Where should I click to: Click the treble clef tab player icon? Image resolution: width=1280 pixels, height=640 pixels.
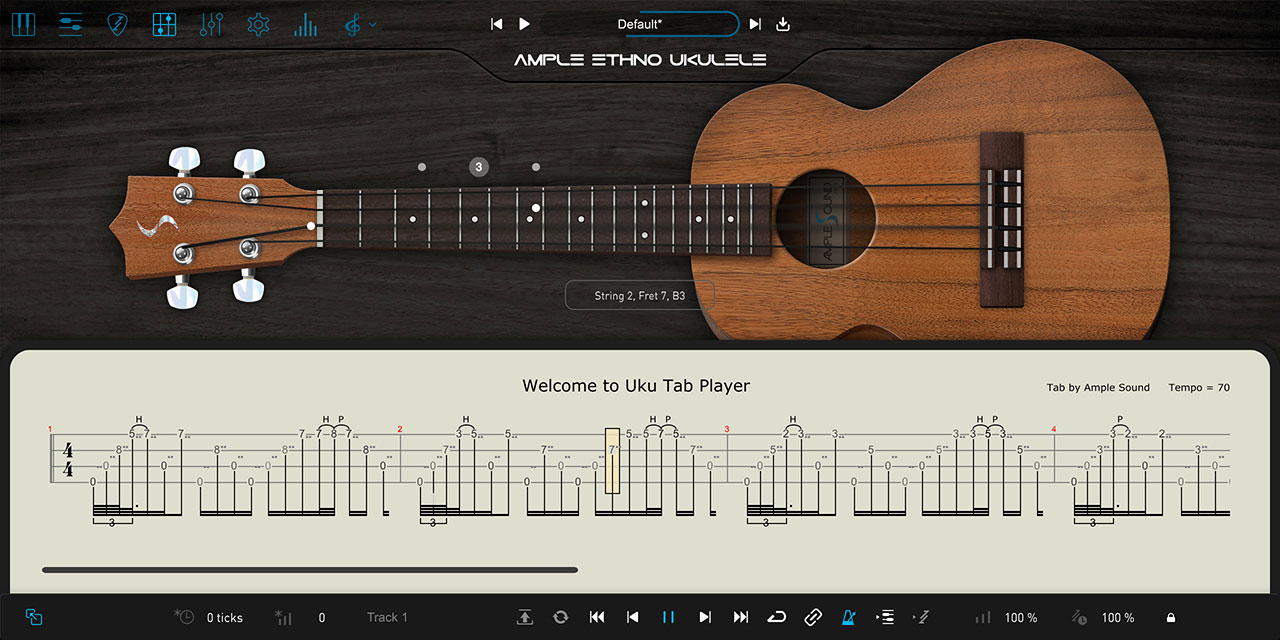click(352, 24)
